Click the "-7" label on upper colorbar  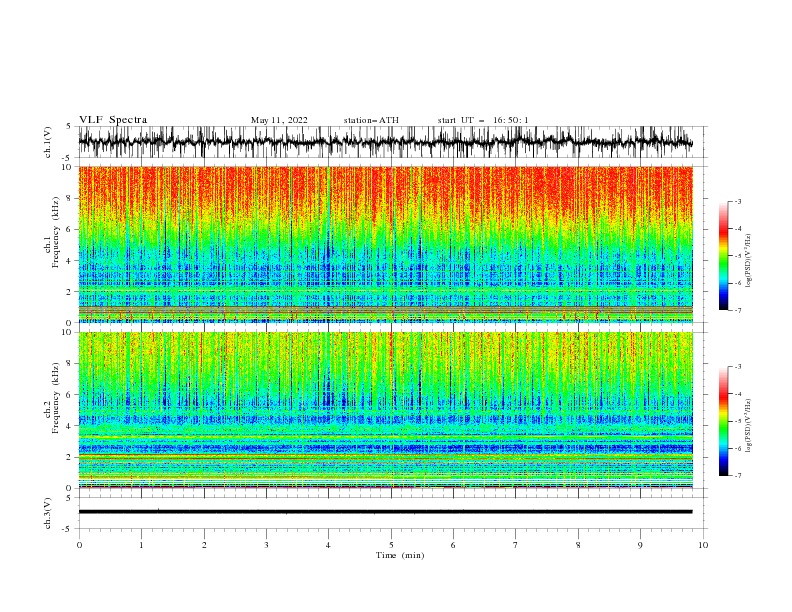737,310
